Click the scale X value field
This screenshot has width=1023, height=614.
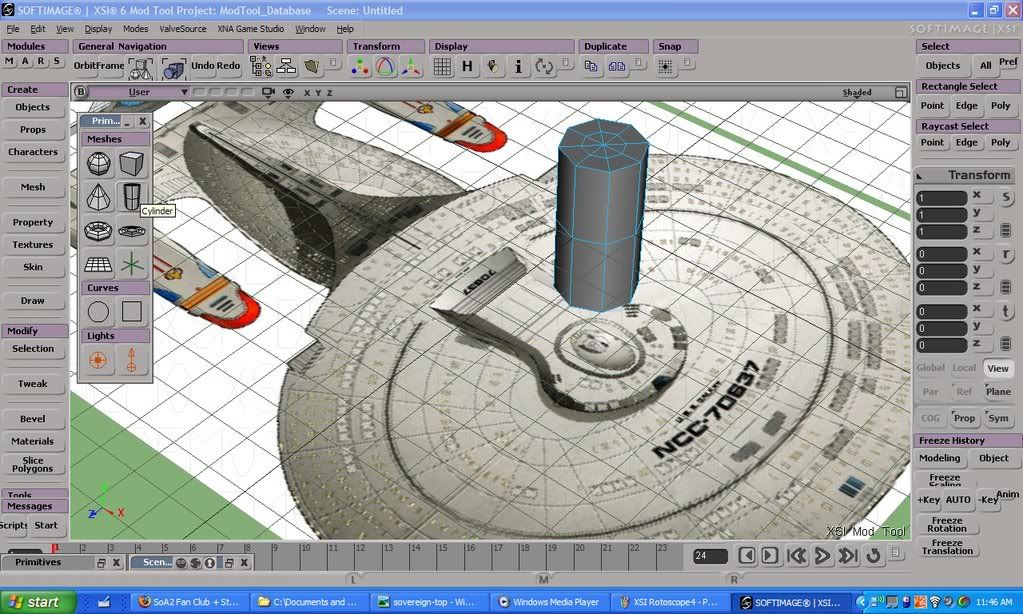tap(941, 198)
